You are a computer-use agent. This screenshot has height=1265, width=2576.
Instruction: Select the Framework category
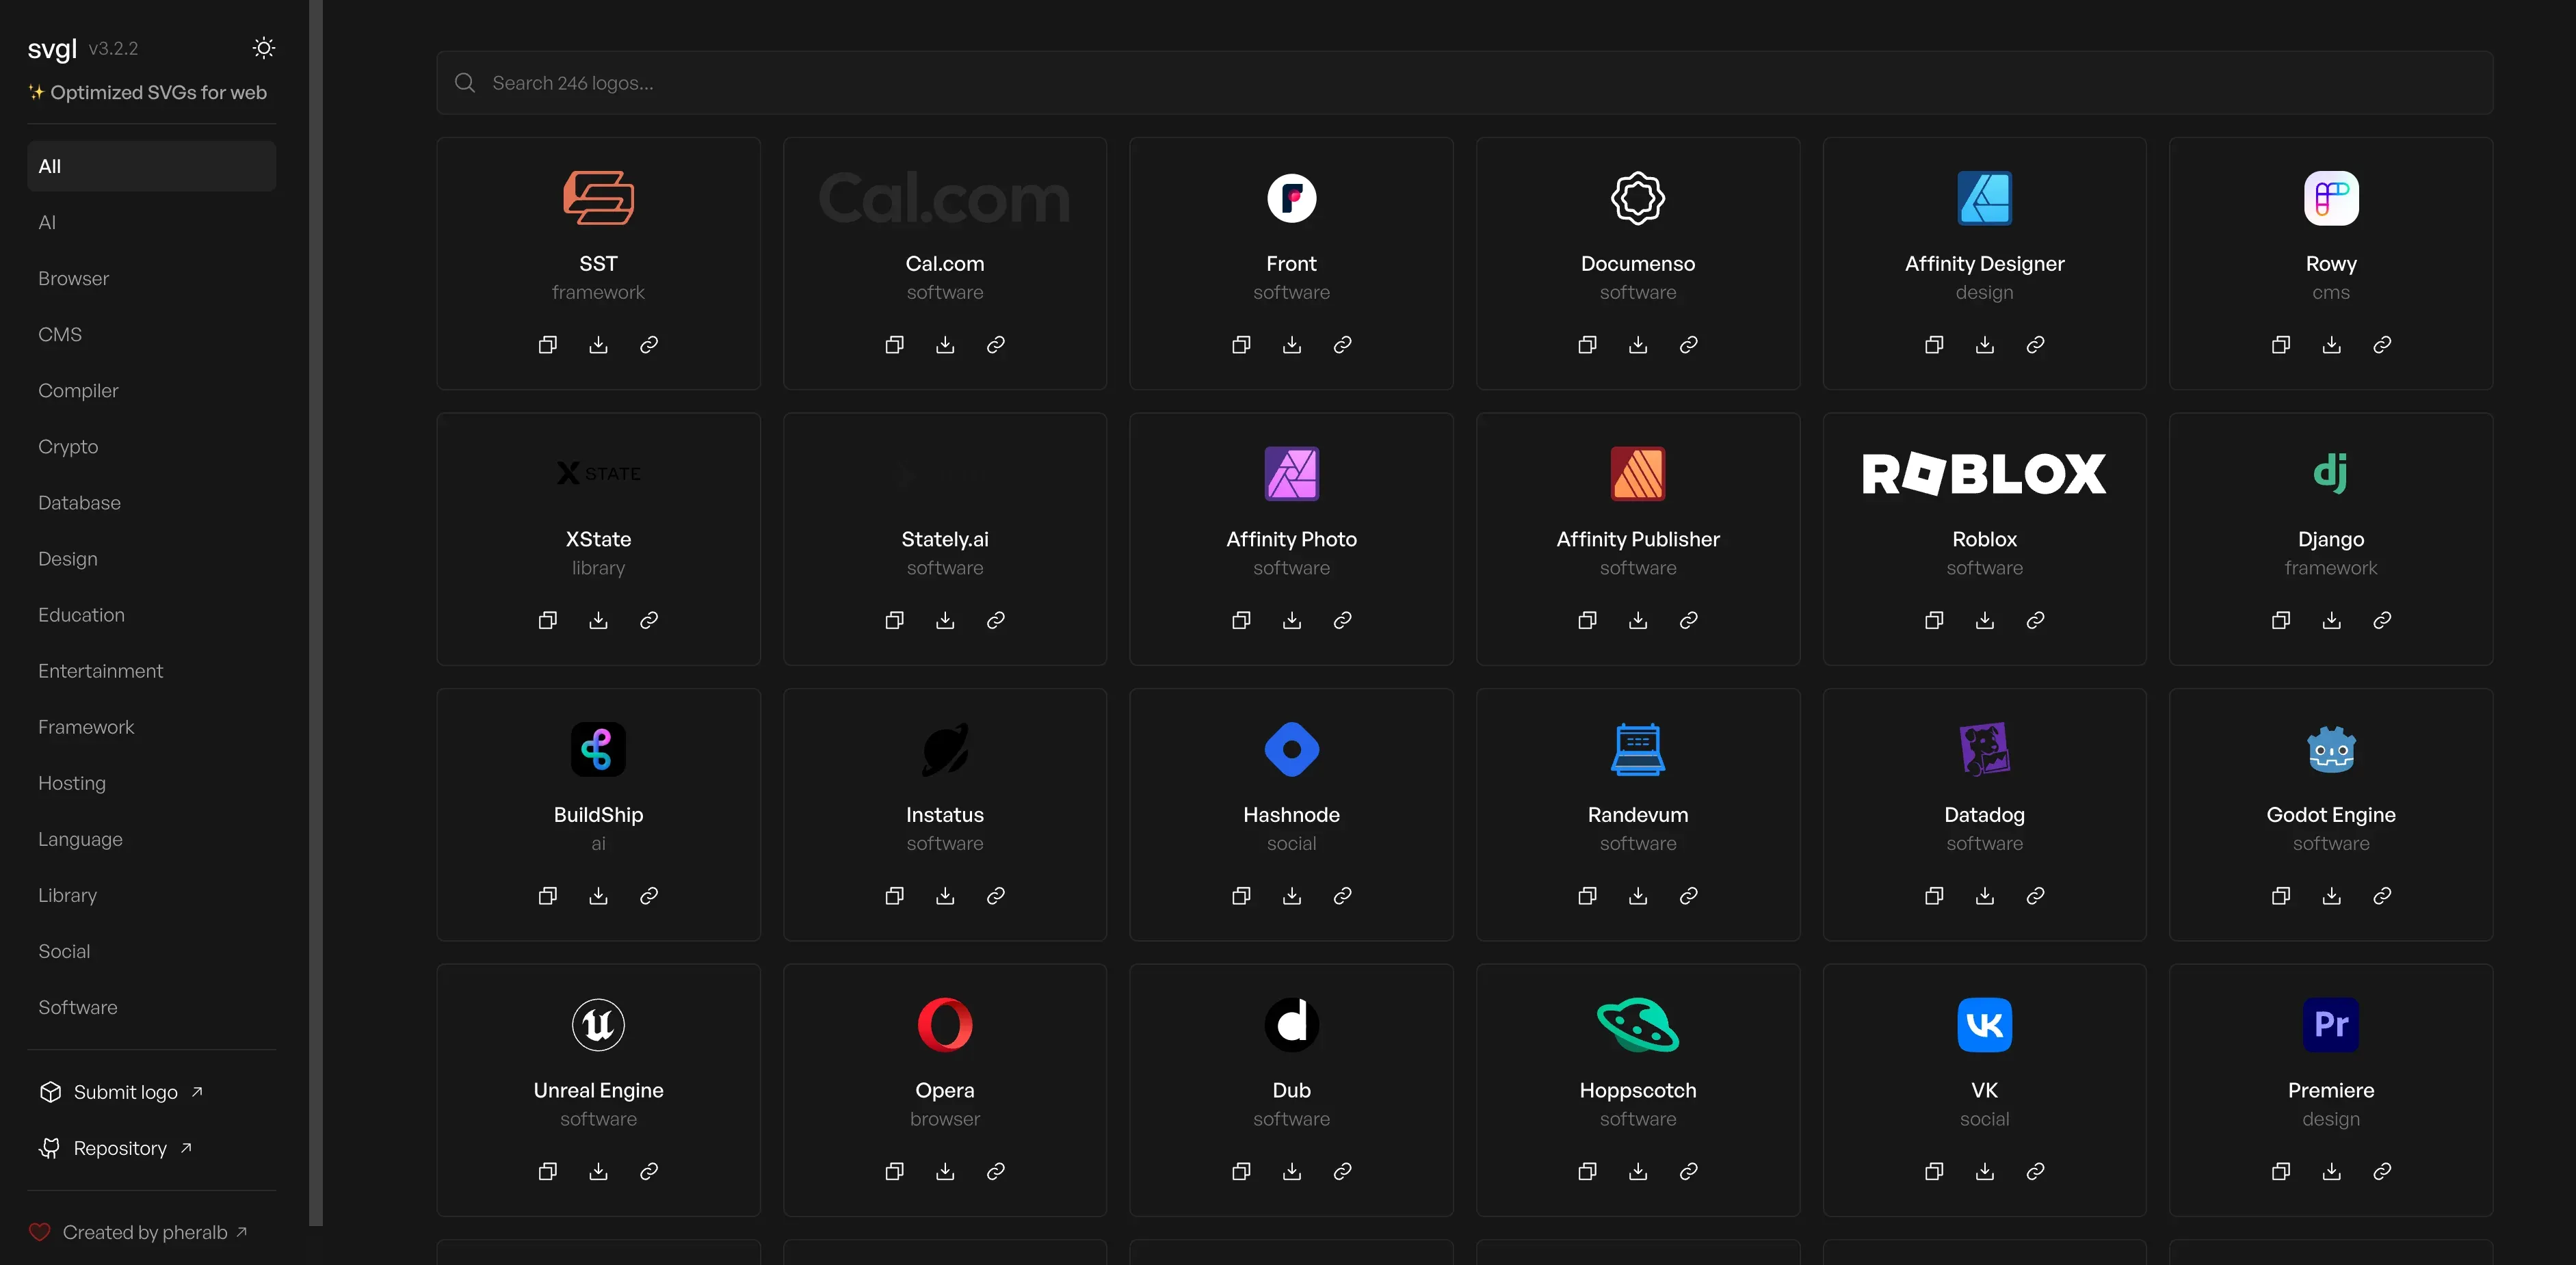152,726
